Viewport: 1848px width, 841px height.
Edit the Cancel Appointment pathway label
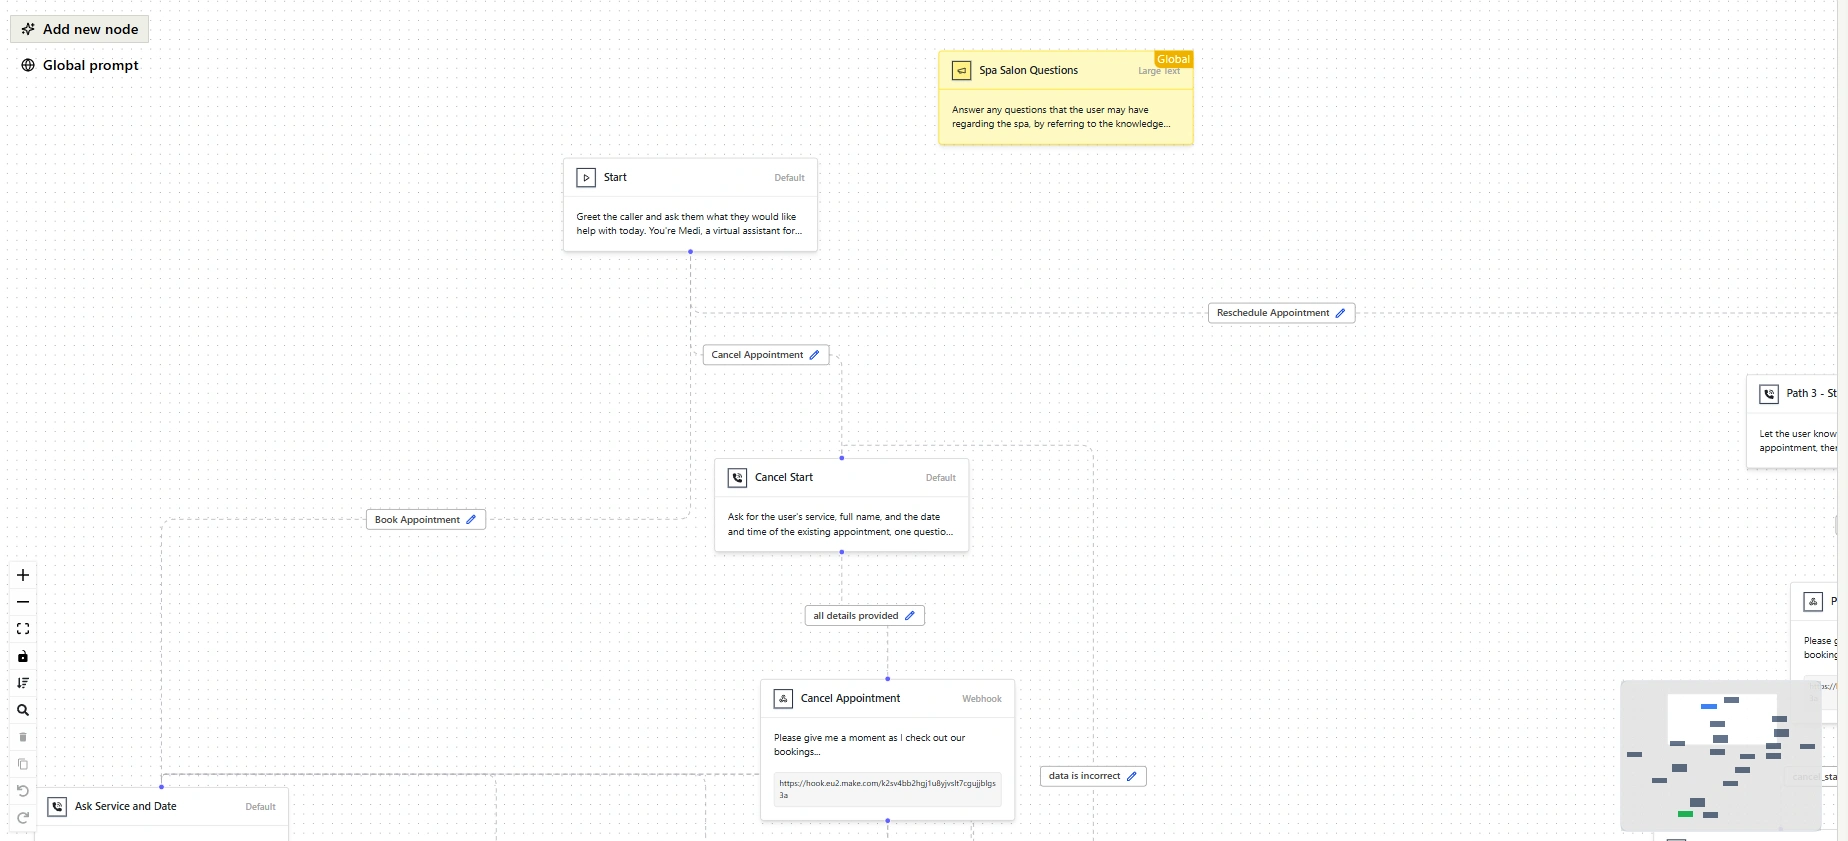click(814, 355)
